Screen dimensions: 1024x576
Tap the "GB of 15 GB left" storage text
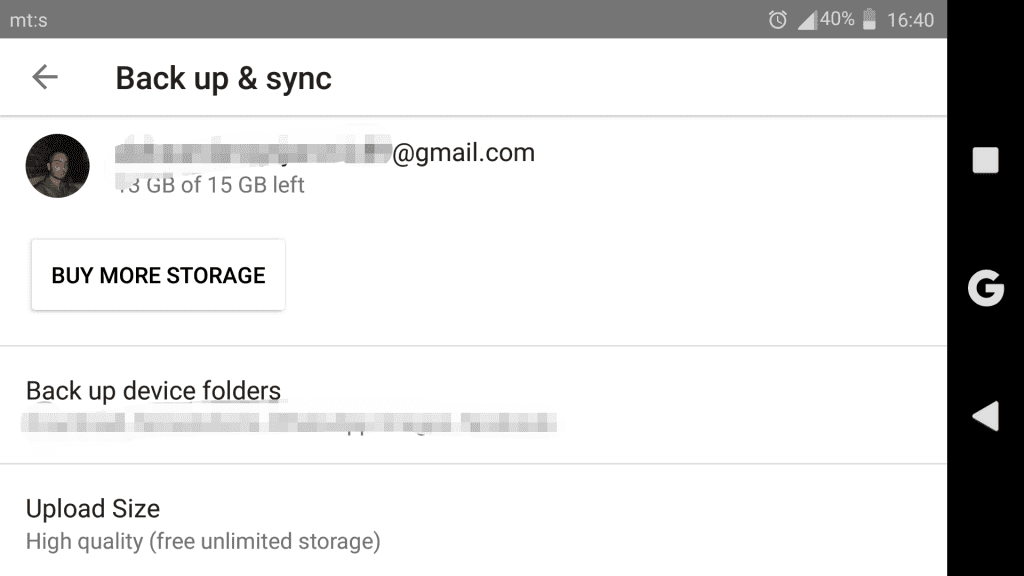coord(210,185)
